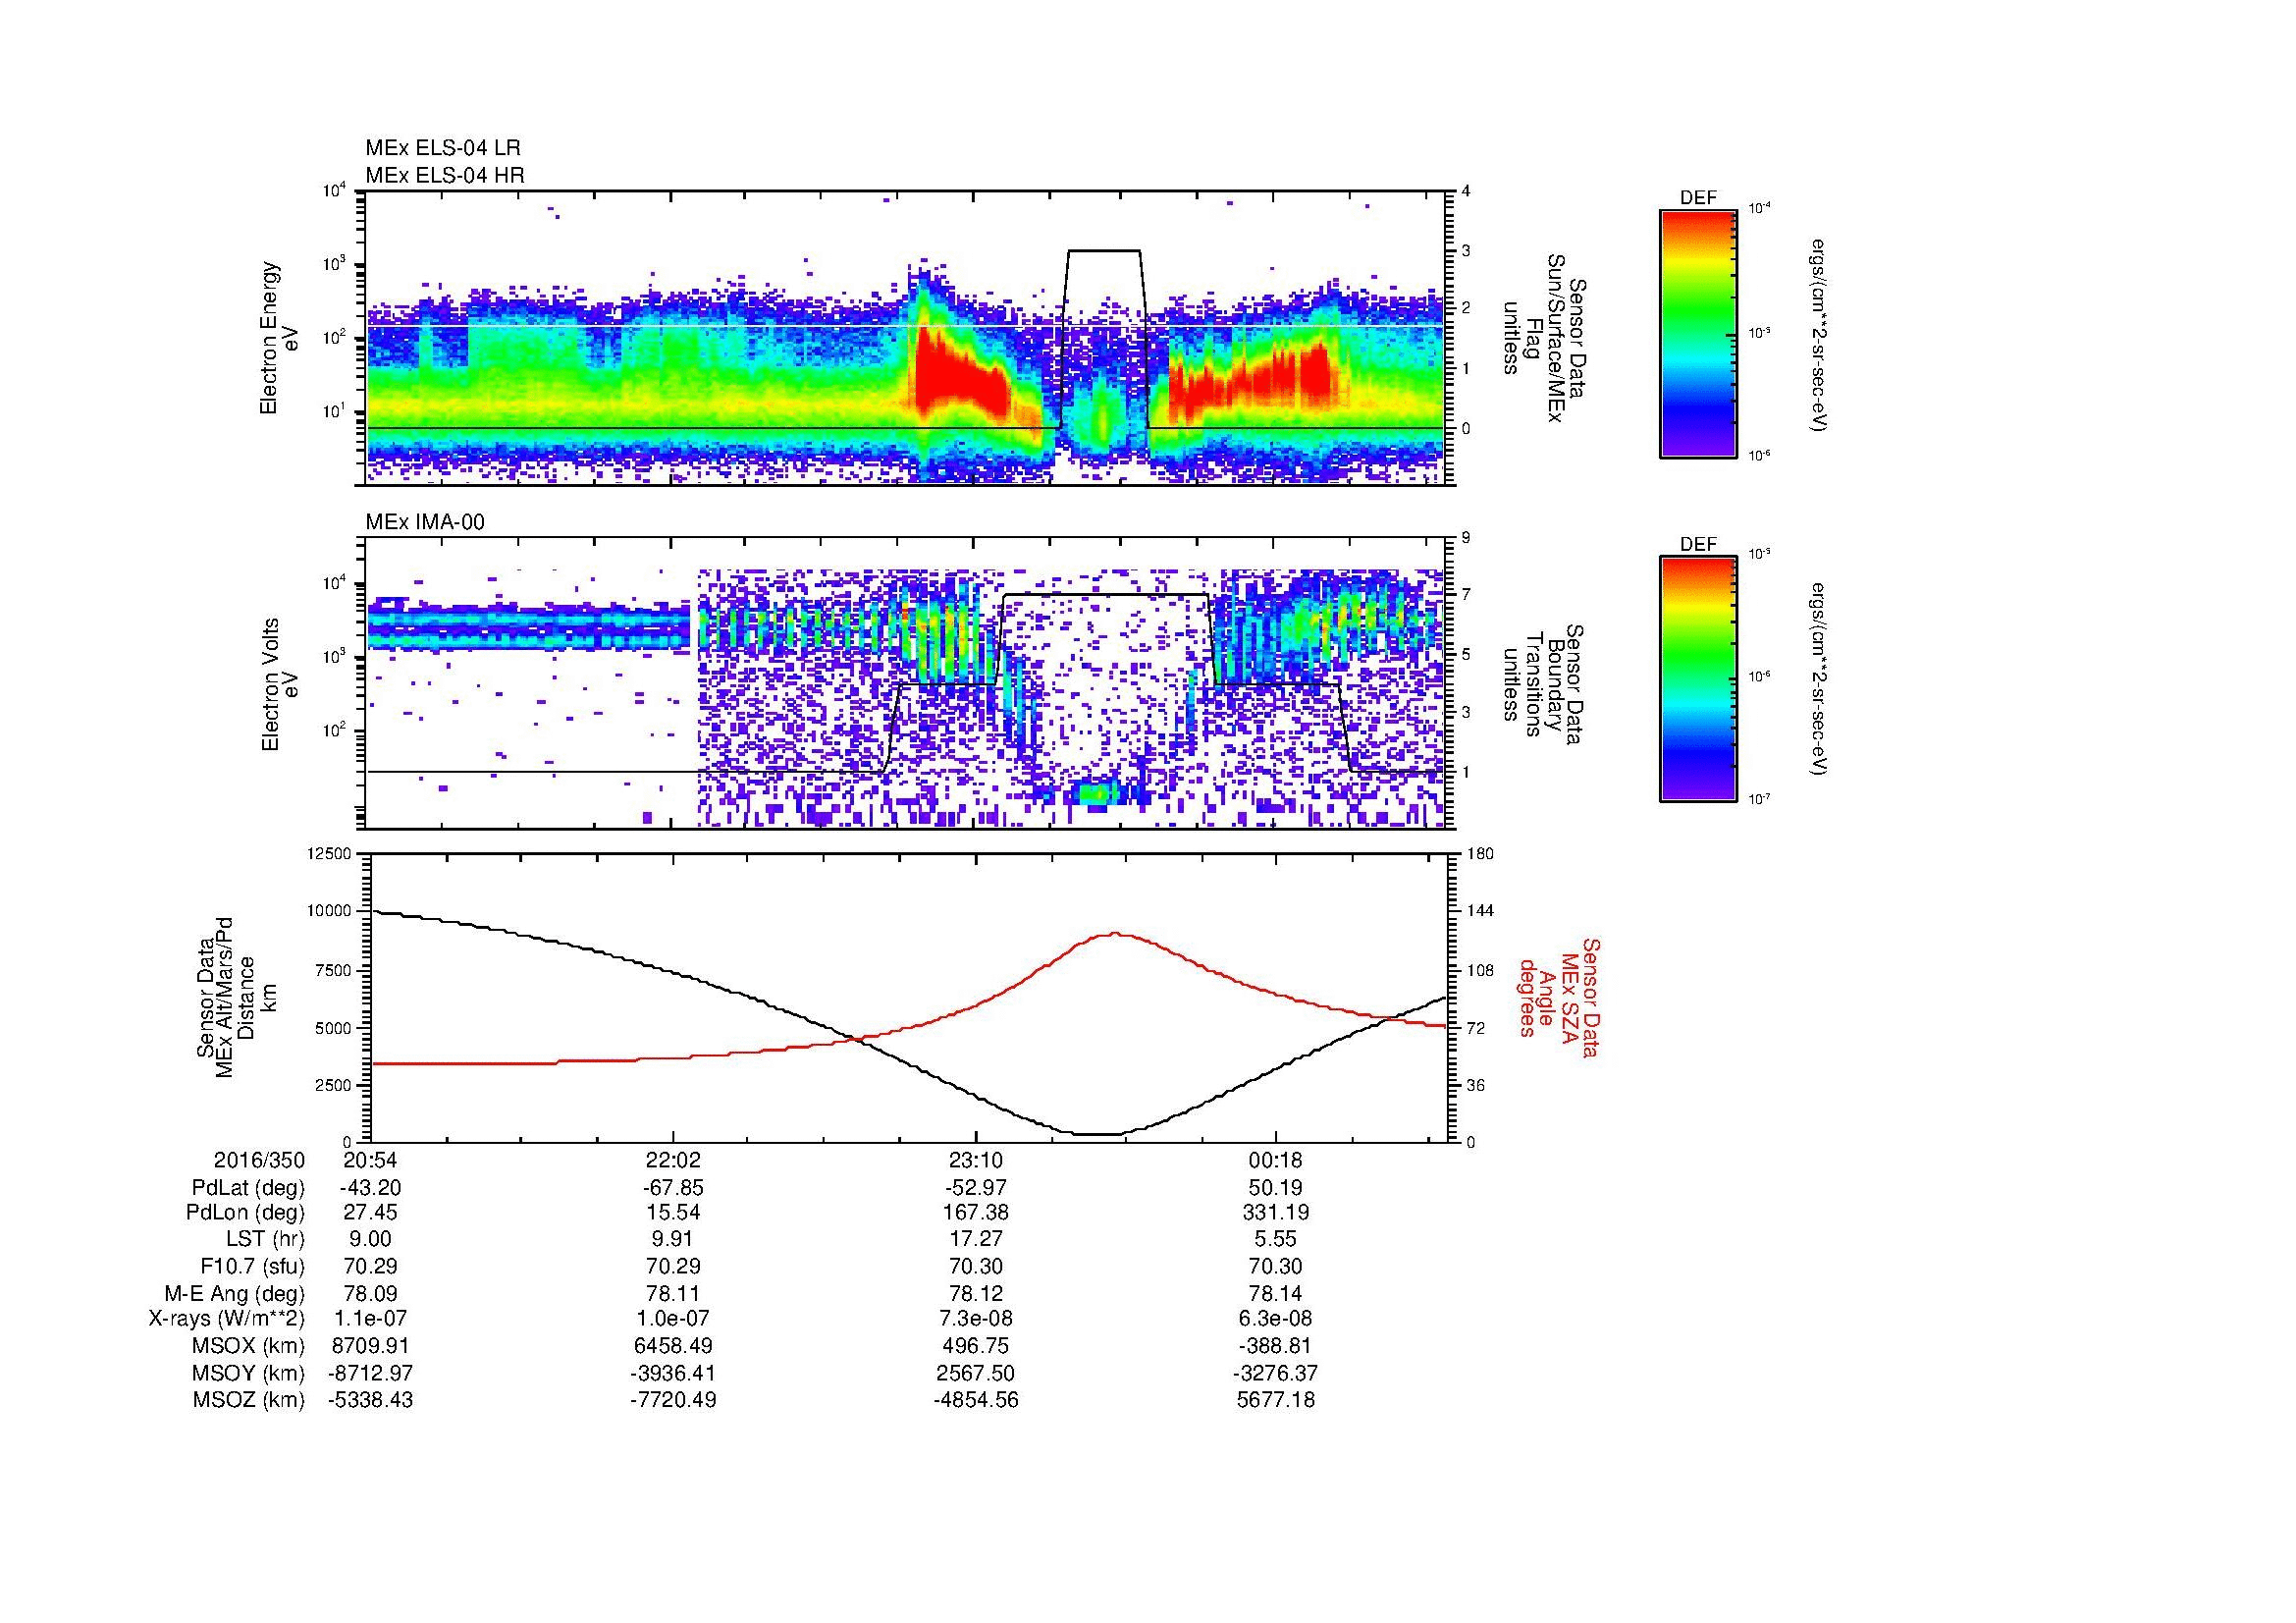
Task: Click the Electron Volts eV axis label
Action: click(x=279, y=684)
